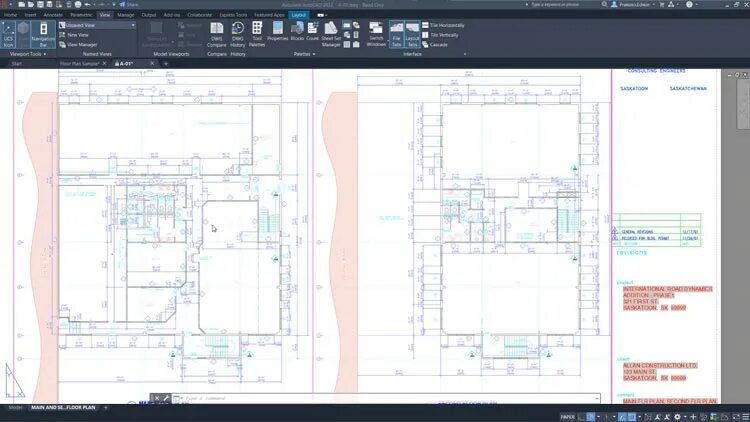Click the New file icon in quick access
The width and height of the screenshot is (750, 422).
[22, 4]
